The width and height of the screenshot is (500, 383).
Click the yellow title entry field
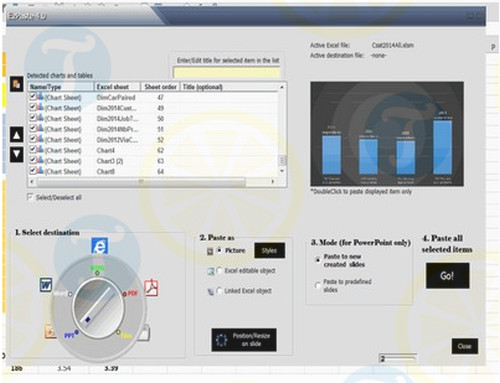point(227,72)
